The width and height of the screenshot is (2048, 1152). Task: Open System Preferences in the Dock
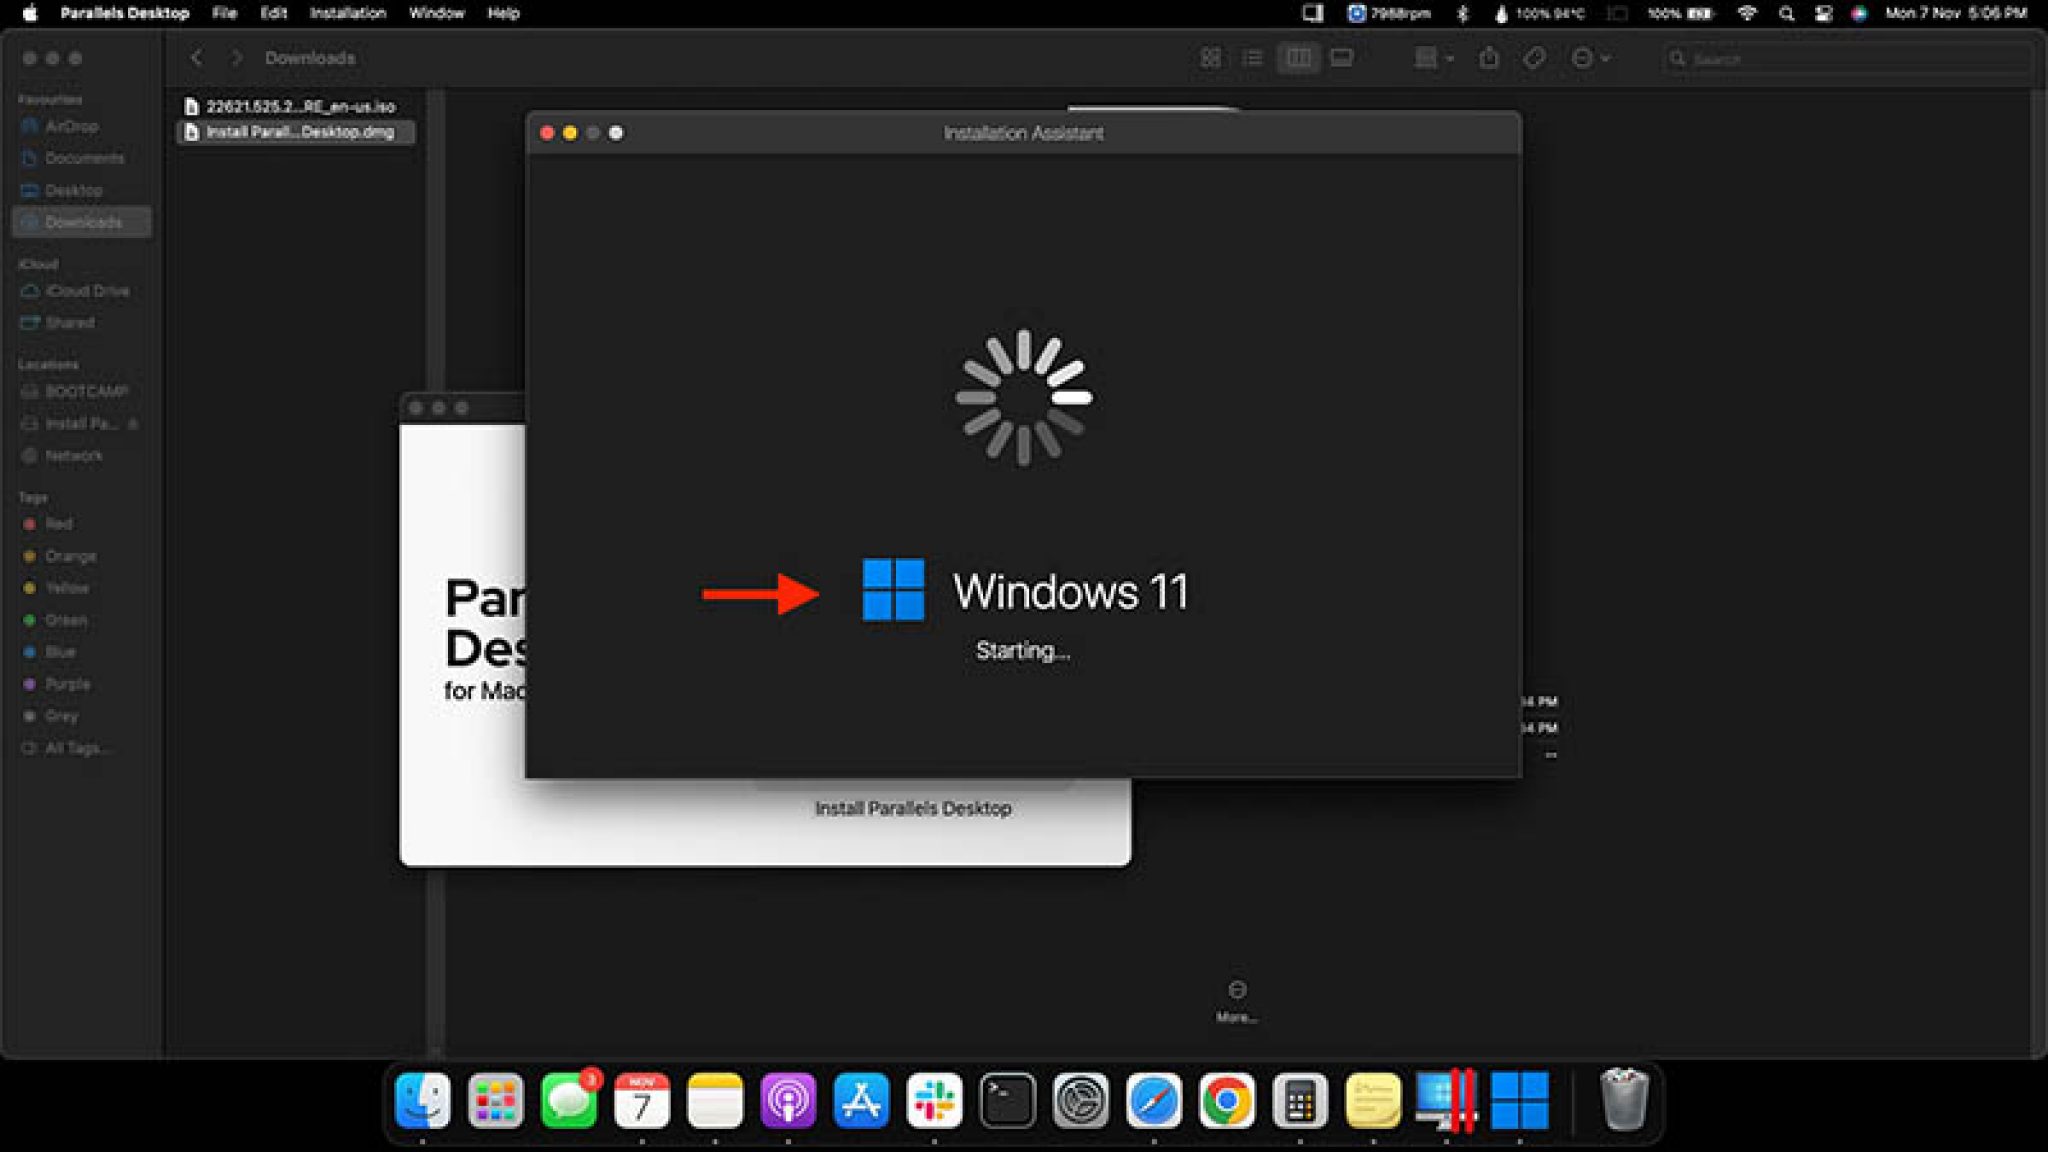tap(1081, 1101)
